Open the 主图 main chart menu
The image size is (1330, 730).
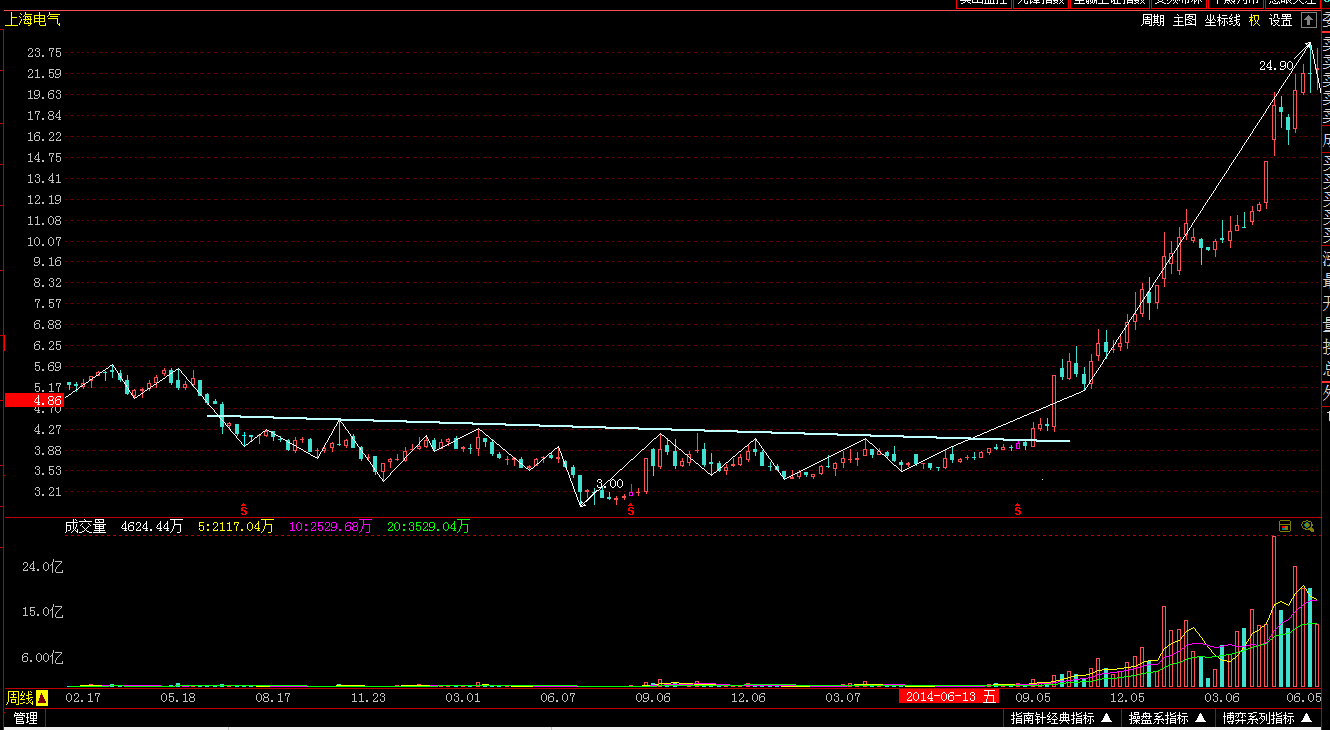[x=1185, y=20]
